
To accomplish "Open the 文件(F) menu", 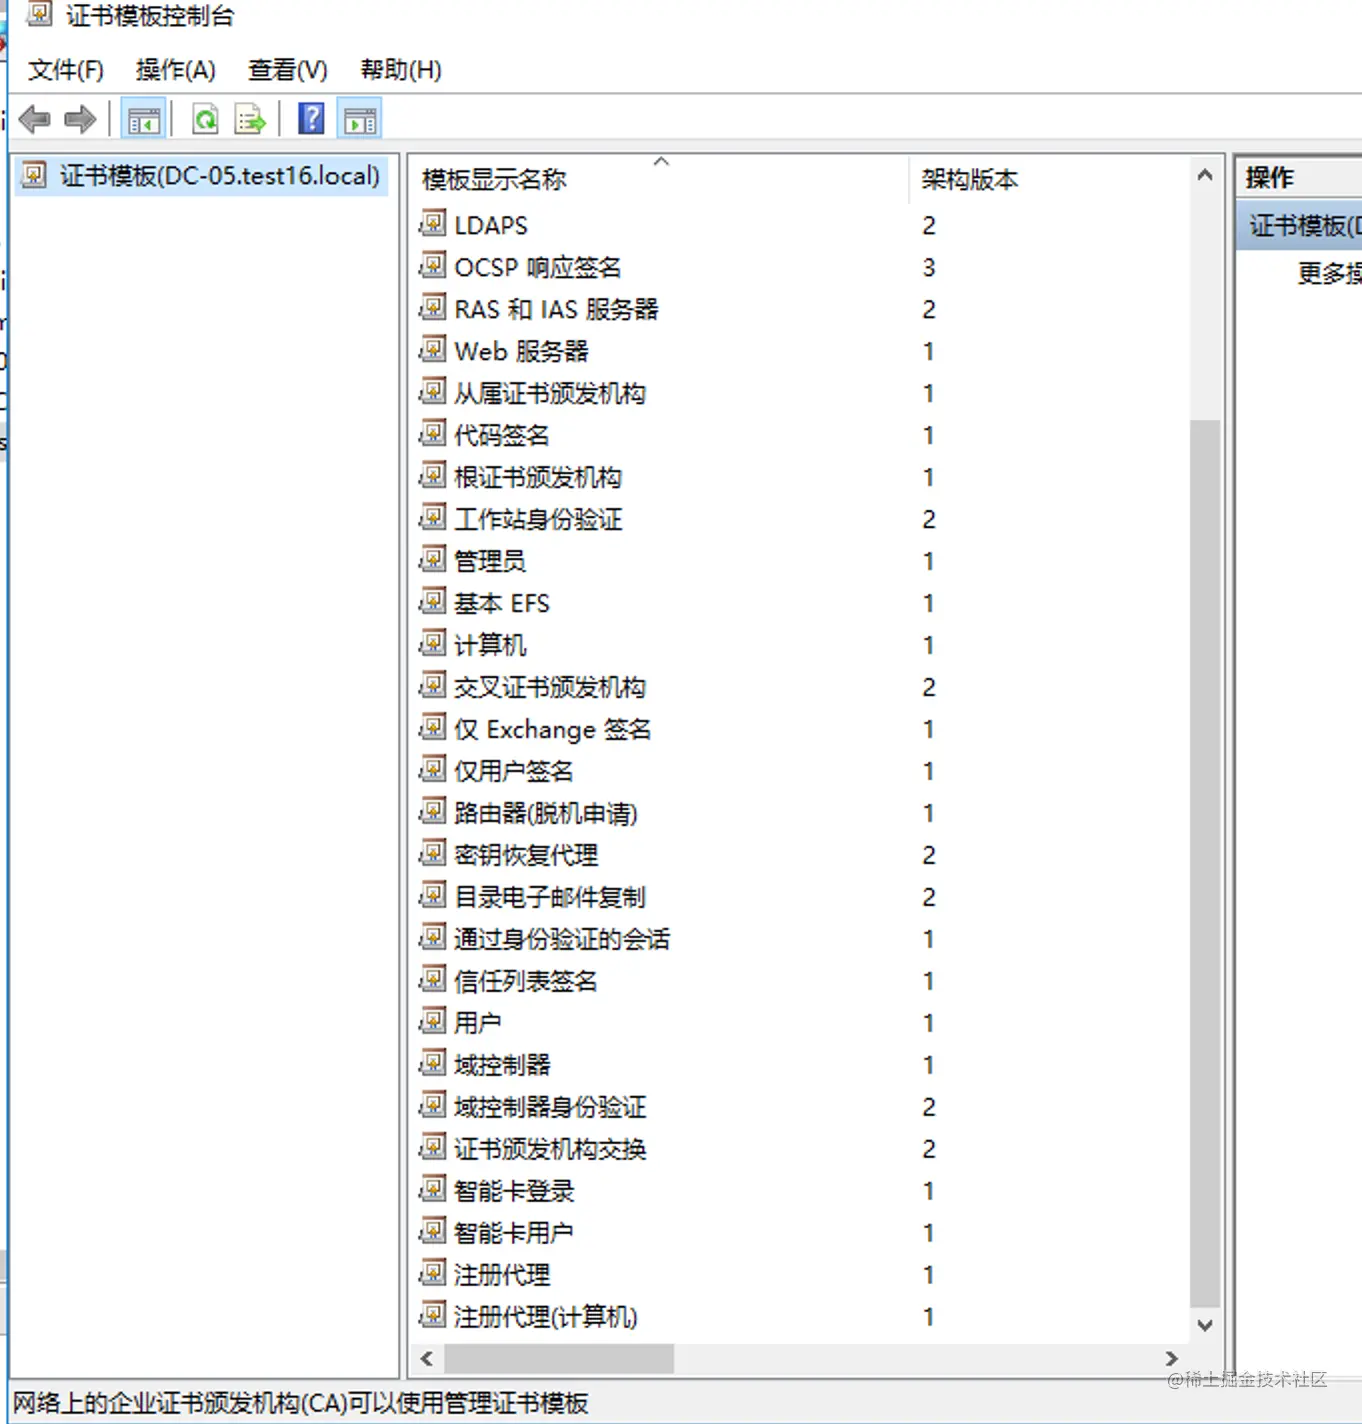I will [66, 70].
